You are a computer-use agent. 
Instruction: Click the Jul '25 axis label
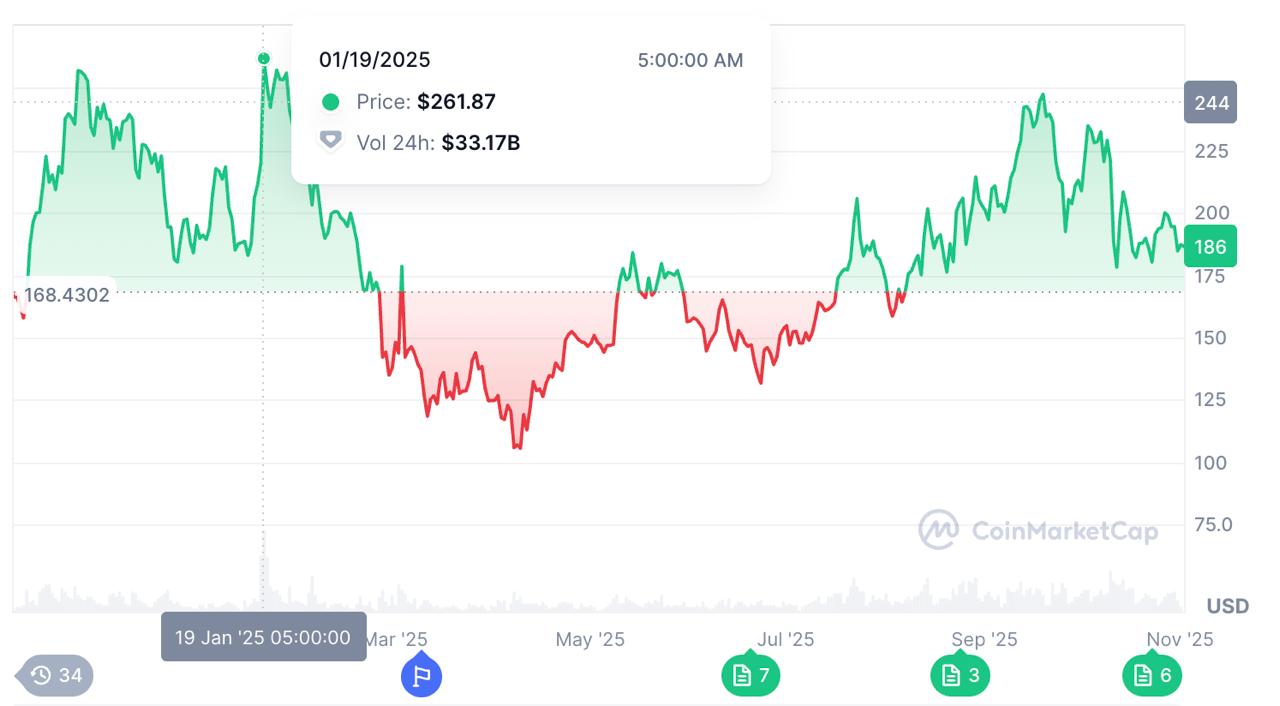click(785, 639)
